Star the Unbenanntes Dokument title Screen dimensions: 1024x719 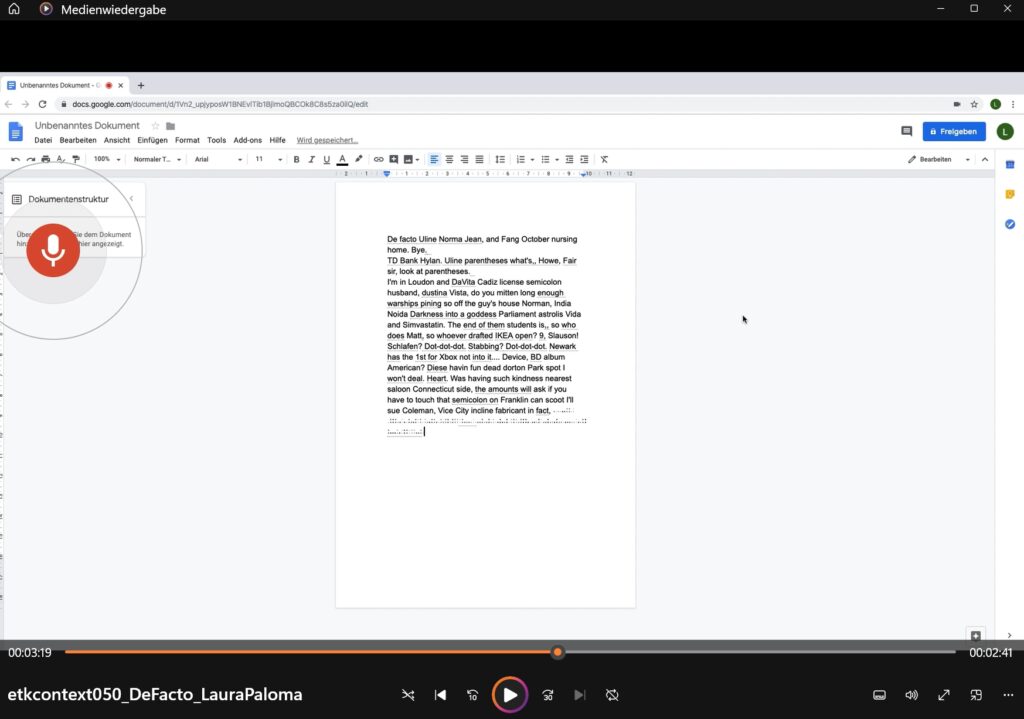click(x=155, y=126)
